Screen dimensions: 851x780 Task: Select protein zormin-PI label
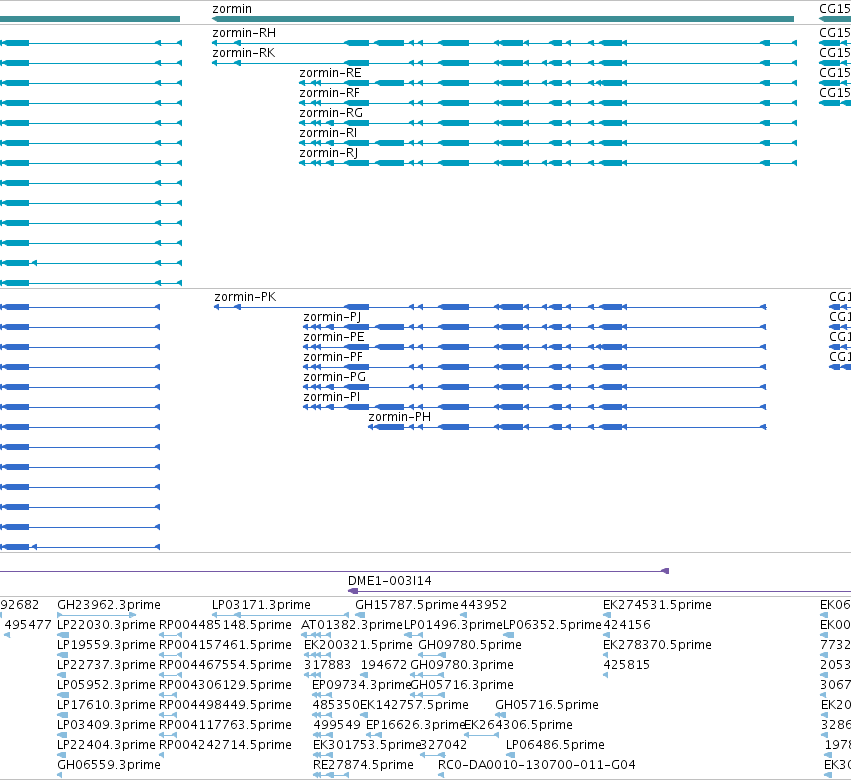331,397
